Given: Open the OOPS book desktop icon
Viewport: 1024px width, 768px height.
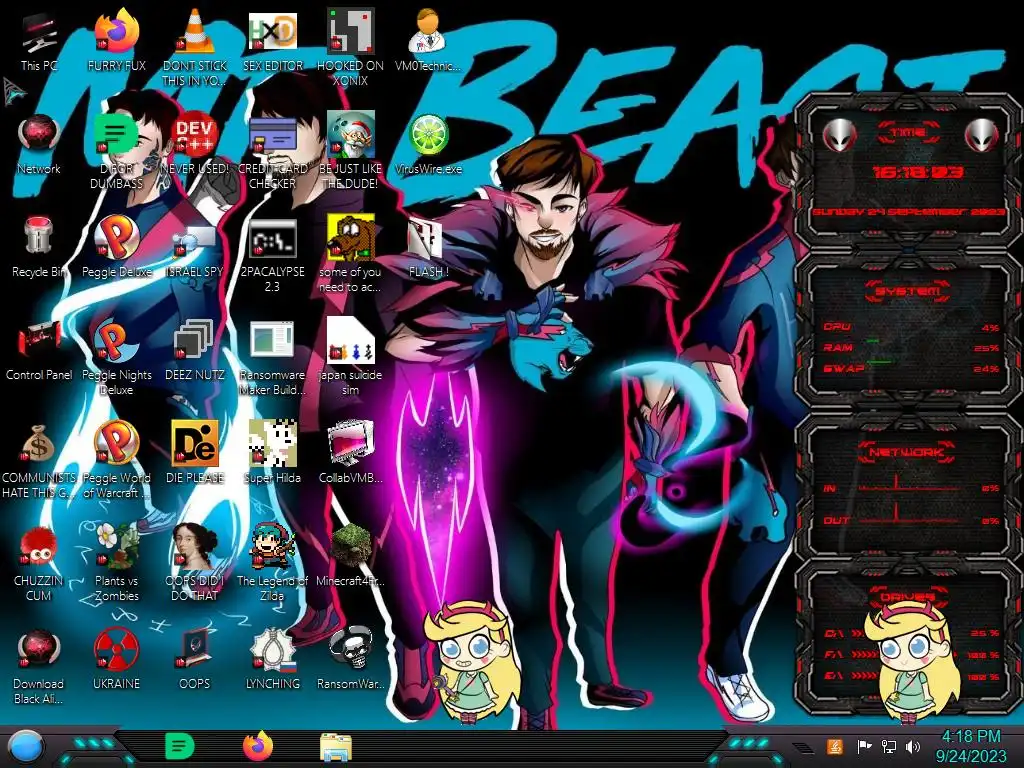Looking at the screenshot, I should click(195, 649).
